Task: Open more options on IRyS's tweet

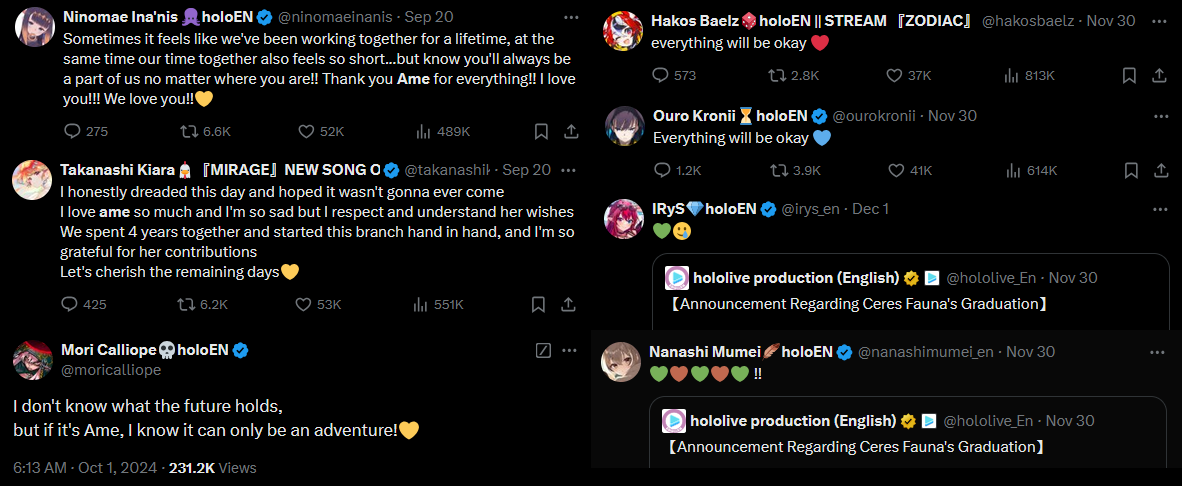Action: point(1159,209)
